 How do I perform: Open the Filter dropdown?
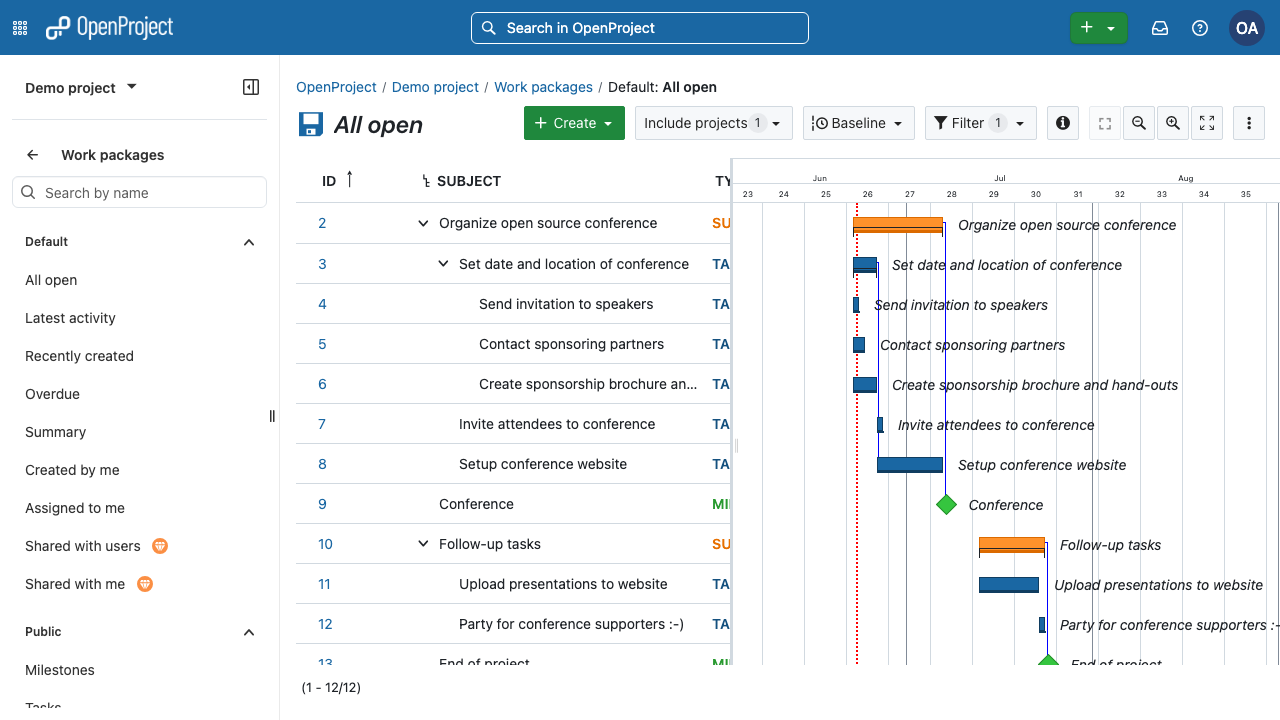981,123
